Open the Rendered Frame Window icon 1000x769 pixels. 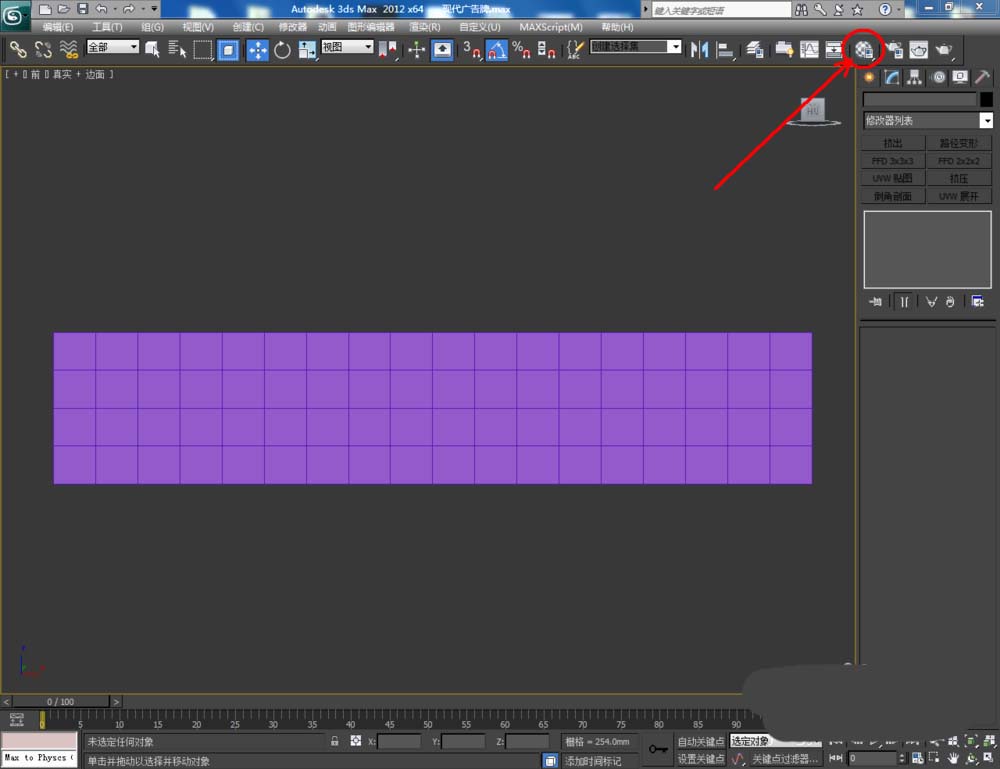click(x=918, y=50)
